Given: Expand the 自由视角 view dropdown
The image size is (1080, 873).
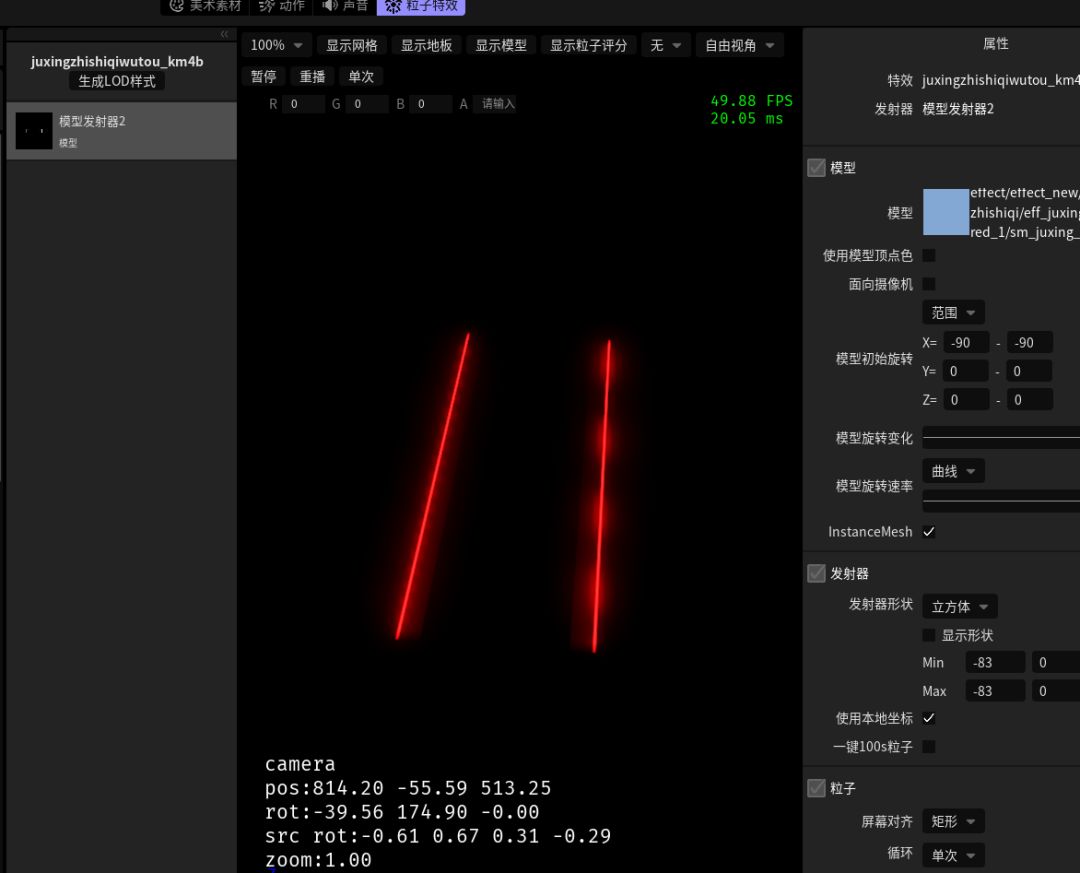Looking at the screenshot, I should coord(739,45).
